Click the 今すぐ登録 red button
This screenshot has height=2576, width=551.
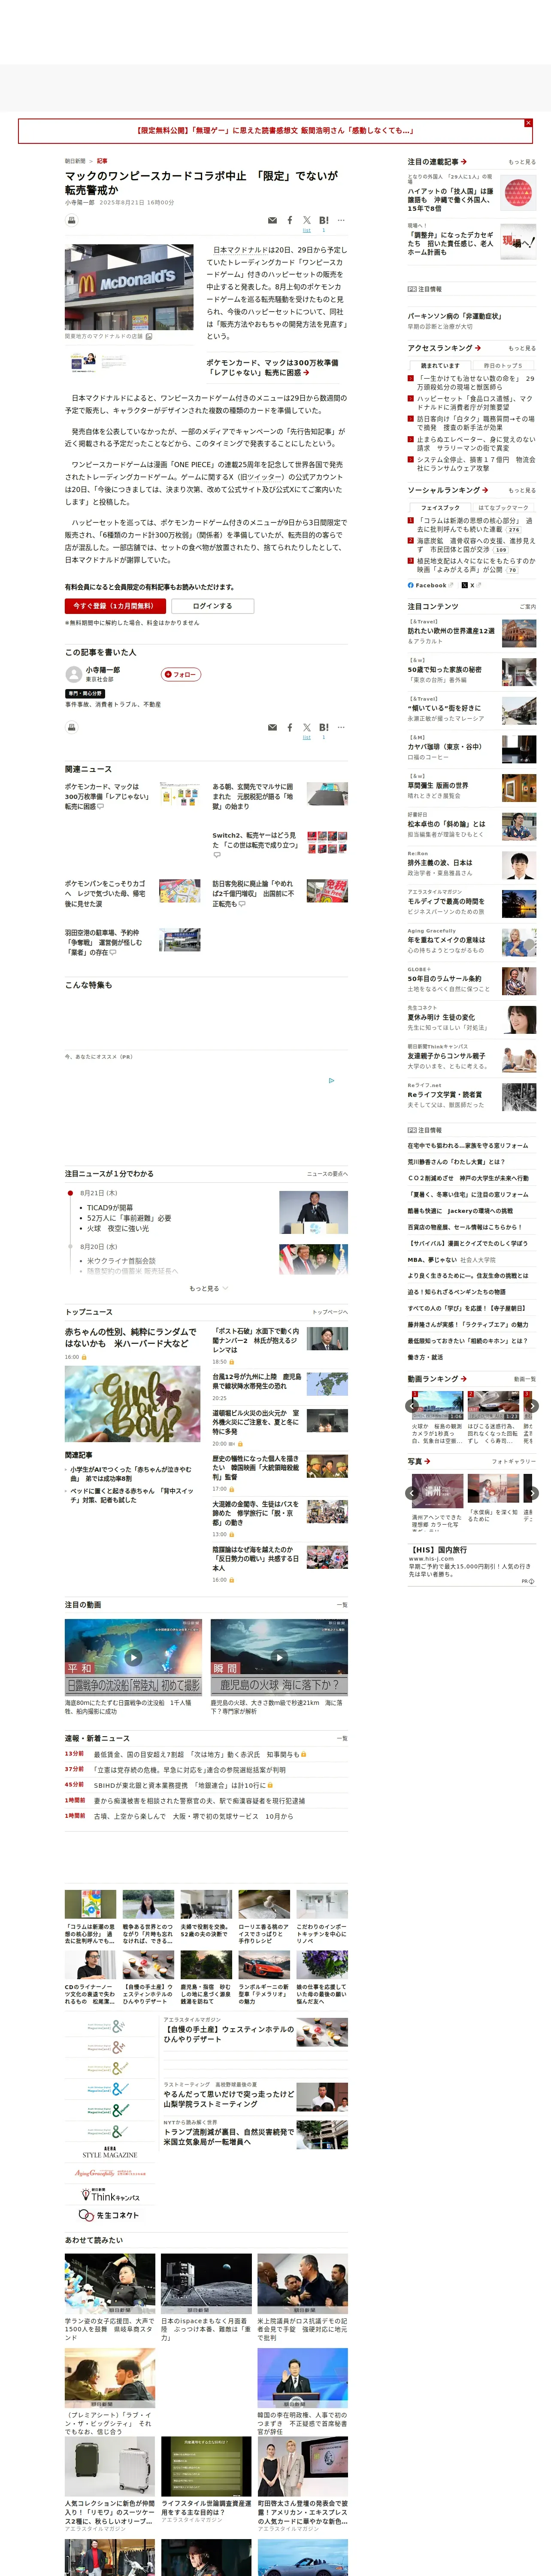115,606
